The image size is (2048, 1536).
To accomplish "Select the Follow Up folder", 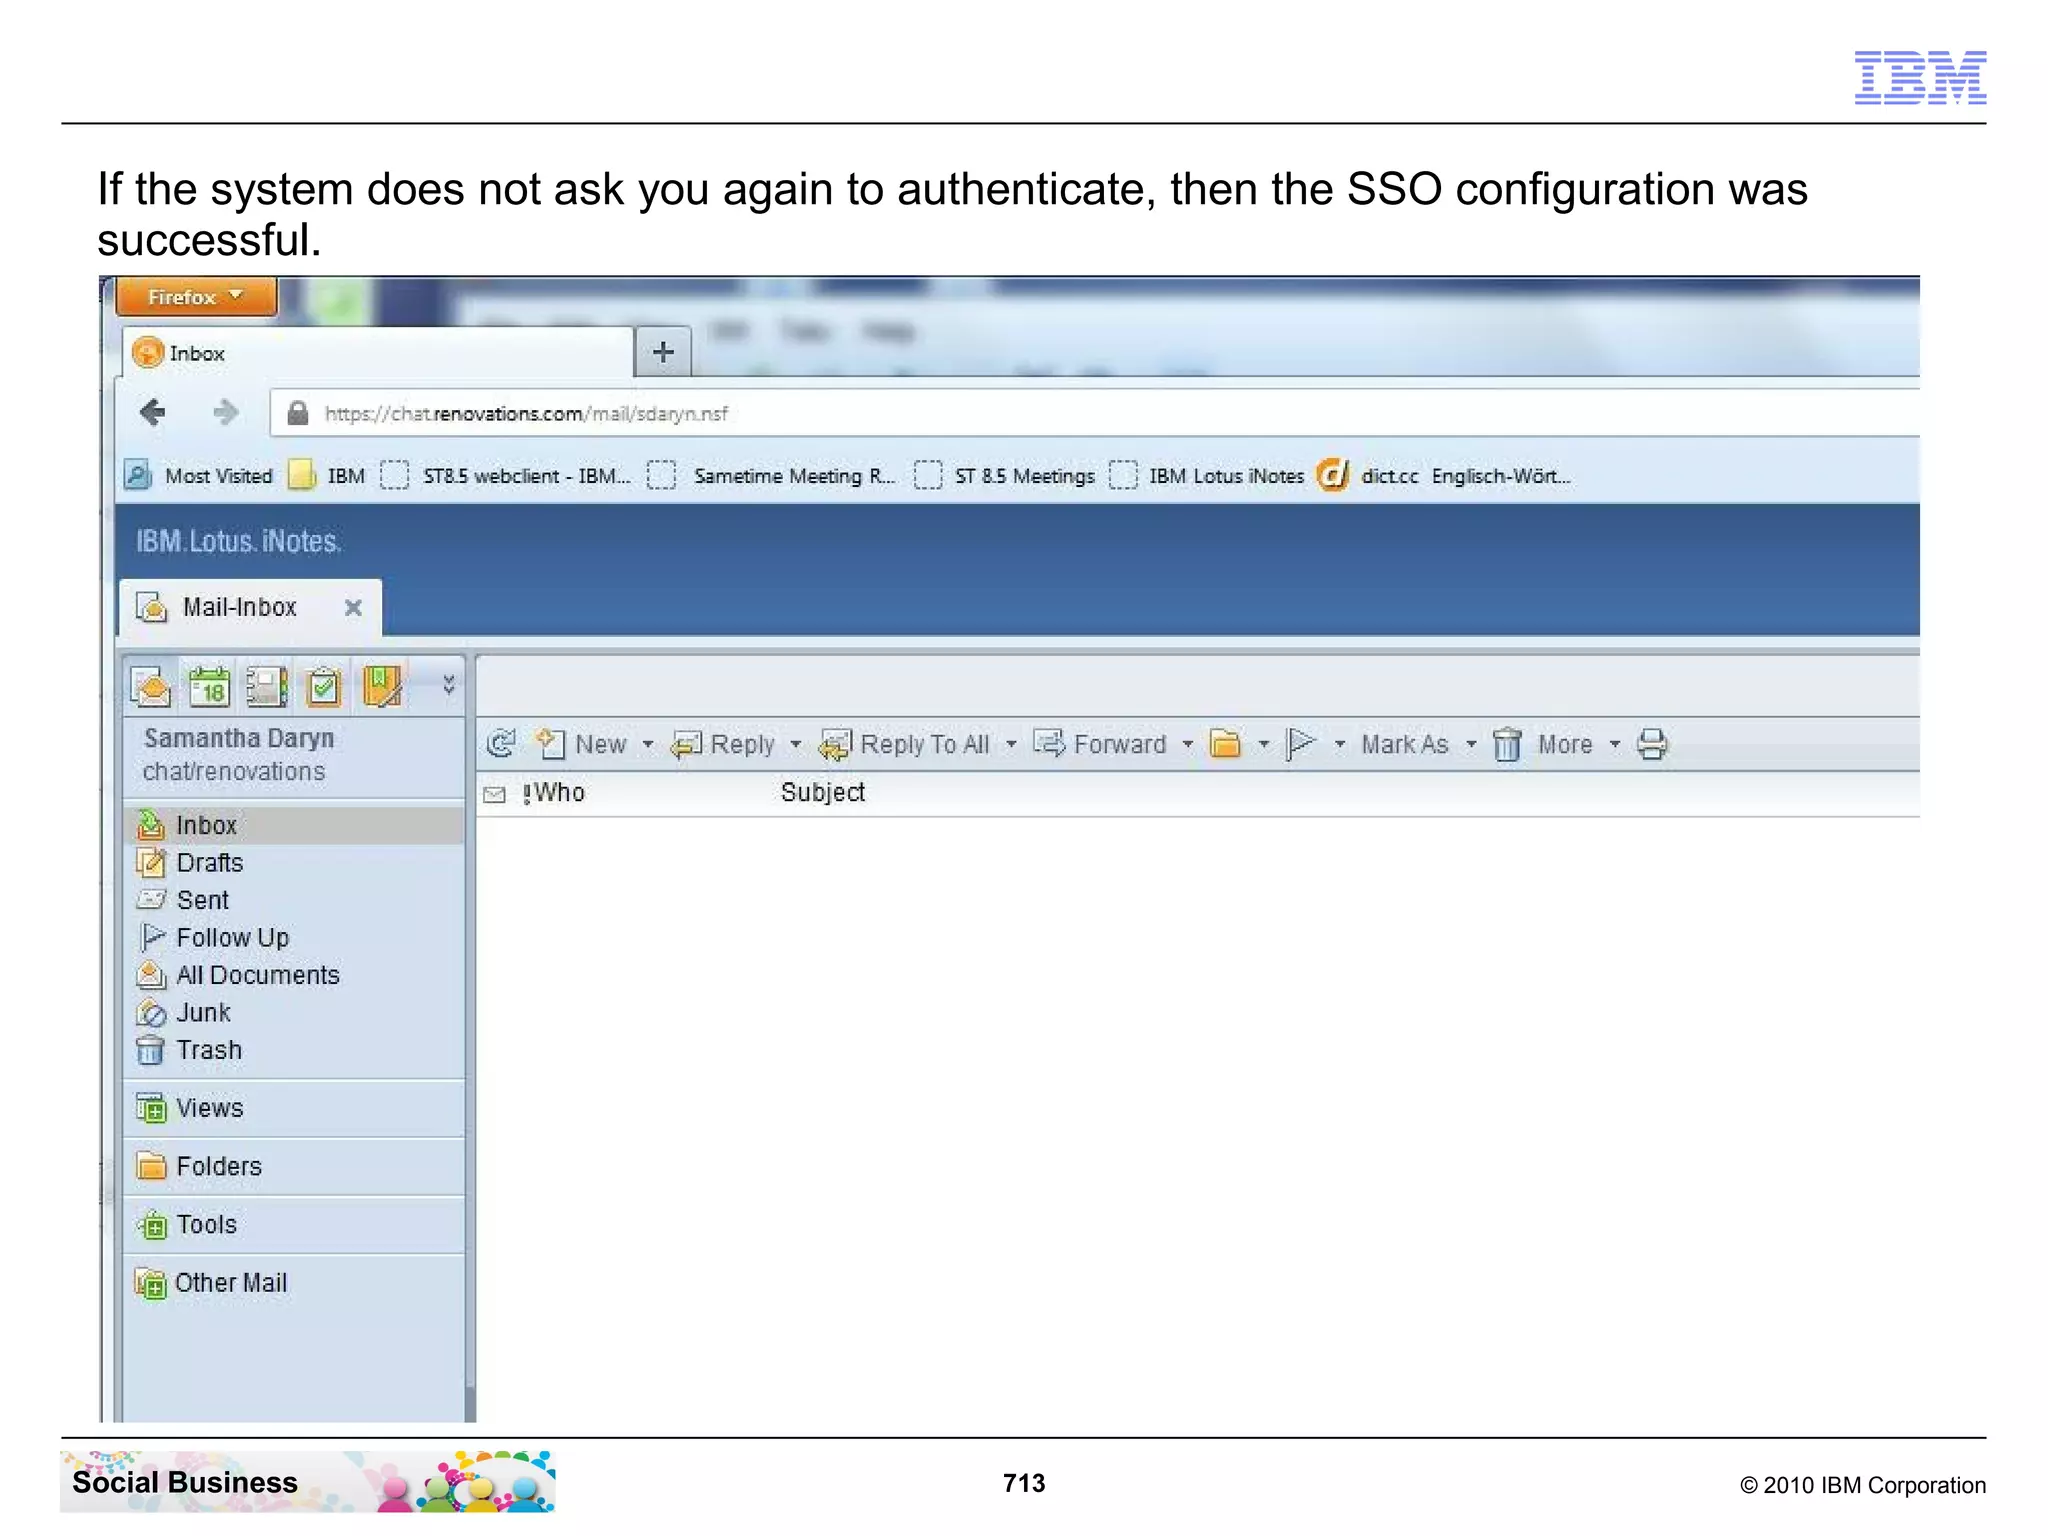I will [294, 937].
